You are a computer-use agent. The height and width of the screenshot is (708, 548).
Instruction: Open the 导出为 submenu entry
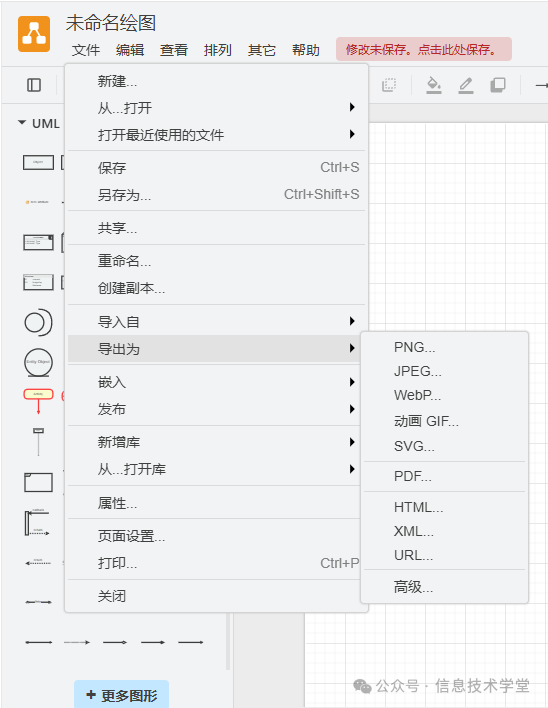[x=216, y=349]
